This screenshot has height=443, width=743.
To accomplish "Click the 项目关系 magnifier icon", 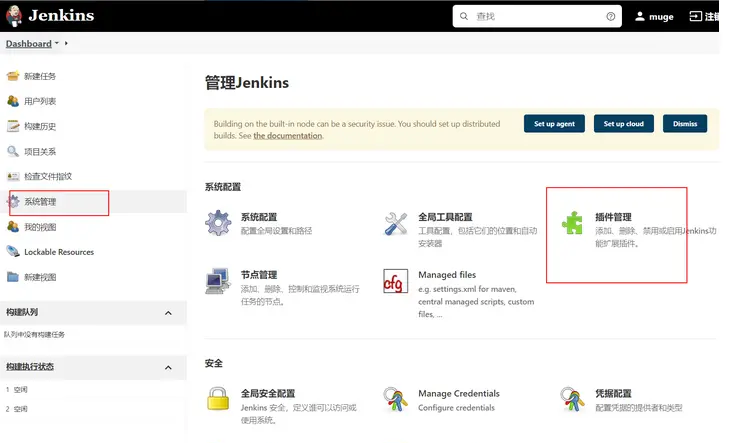I will click(13, 151).
